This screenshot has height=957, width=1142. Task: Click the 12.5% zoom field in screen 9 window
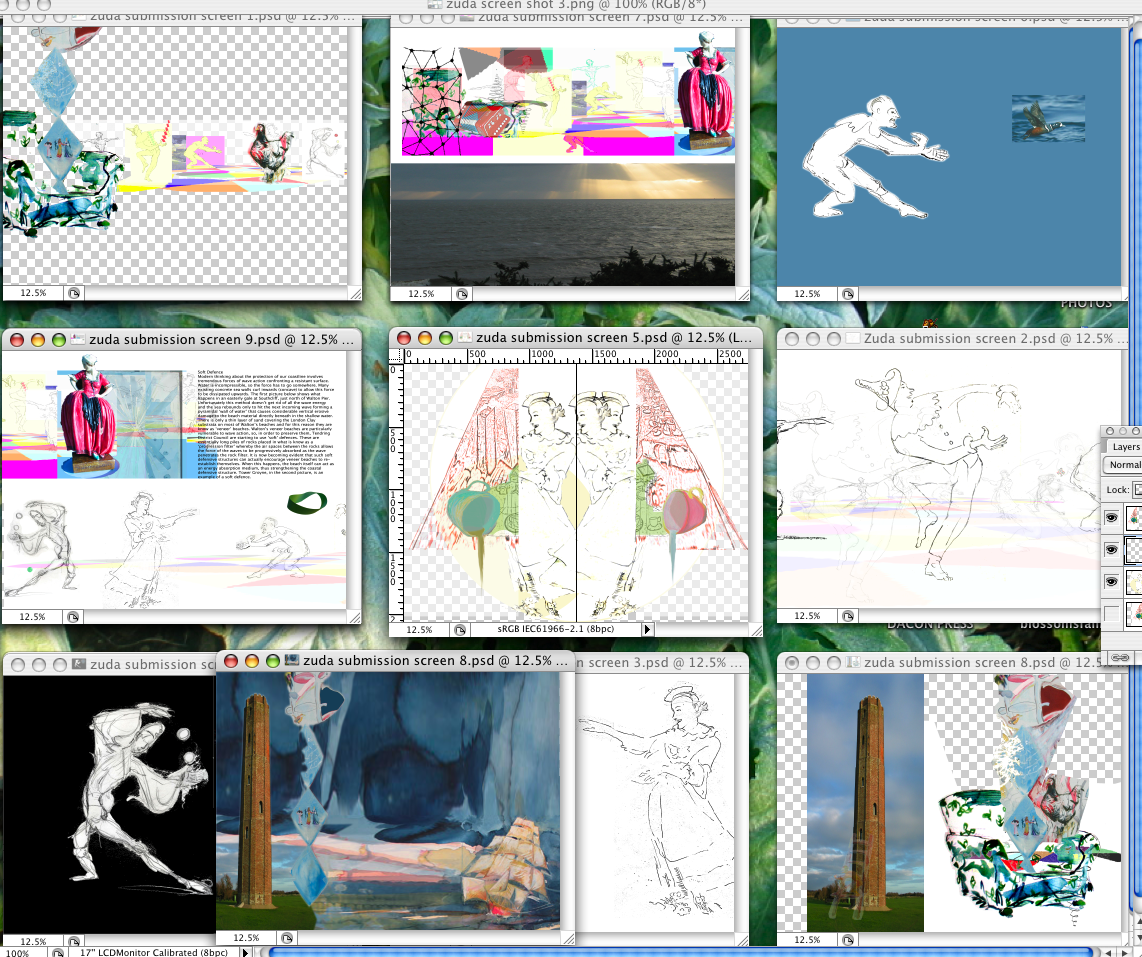coord(33,618)
